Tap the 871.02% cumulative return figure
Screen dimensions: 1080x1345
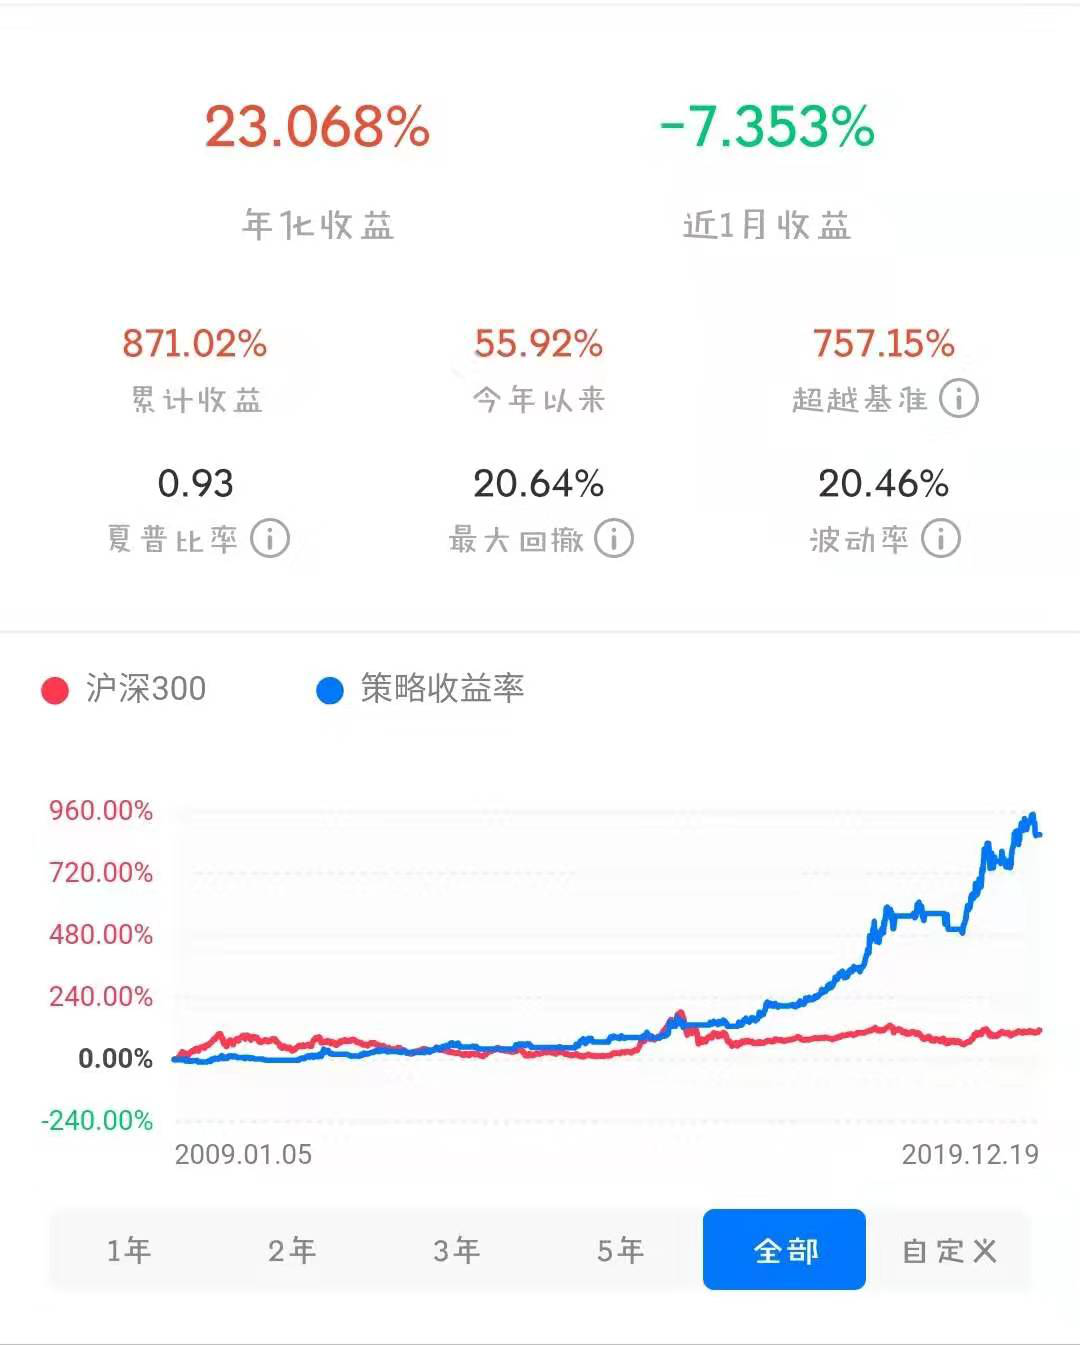click(195, 344)
